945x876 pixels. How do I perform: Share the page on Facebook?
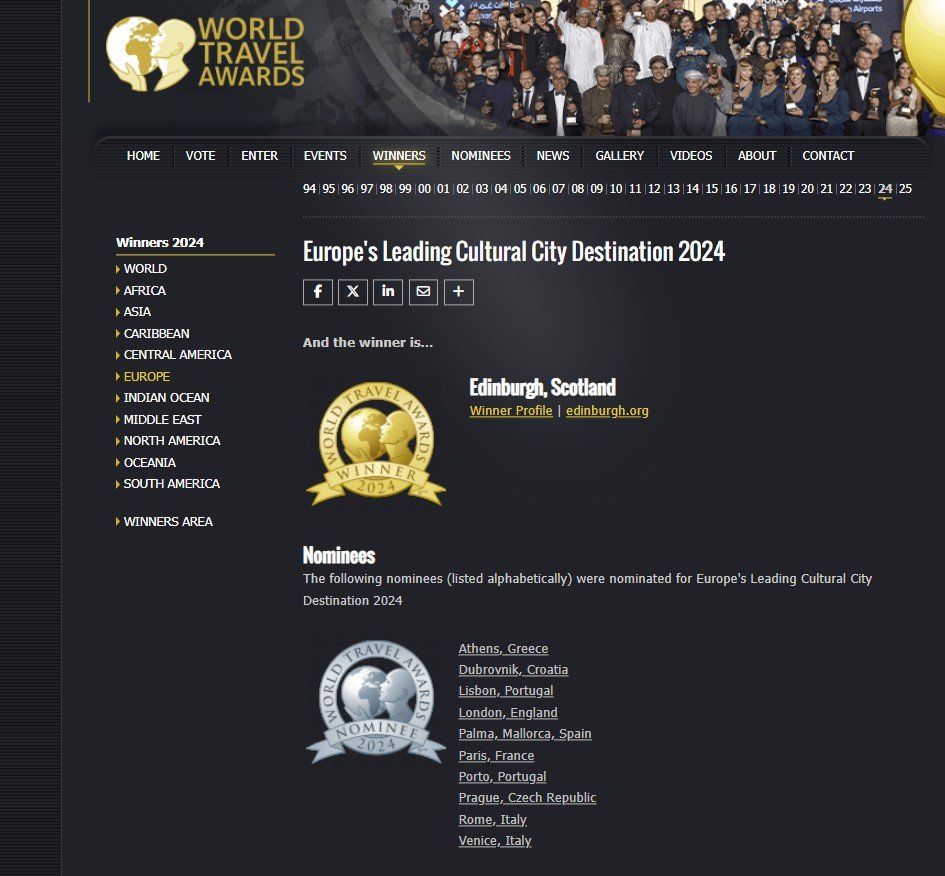pyautogui.click(x=318, y=292)
